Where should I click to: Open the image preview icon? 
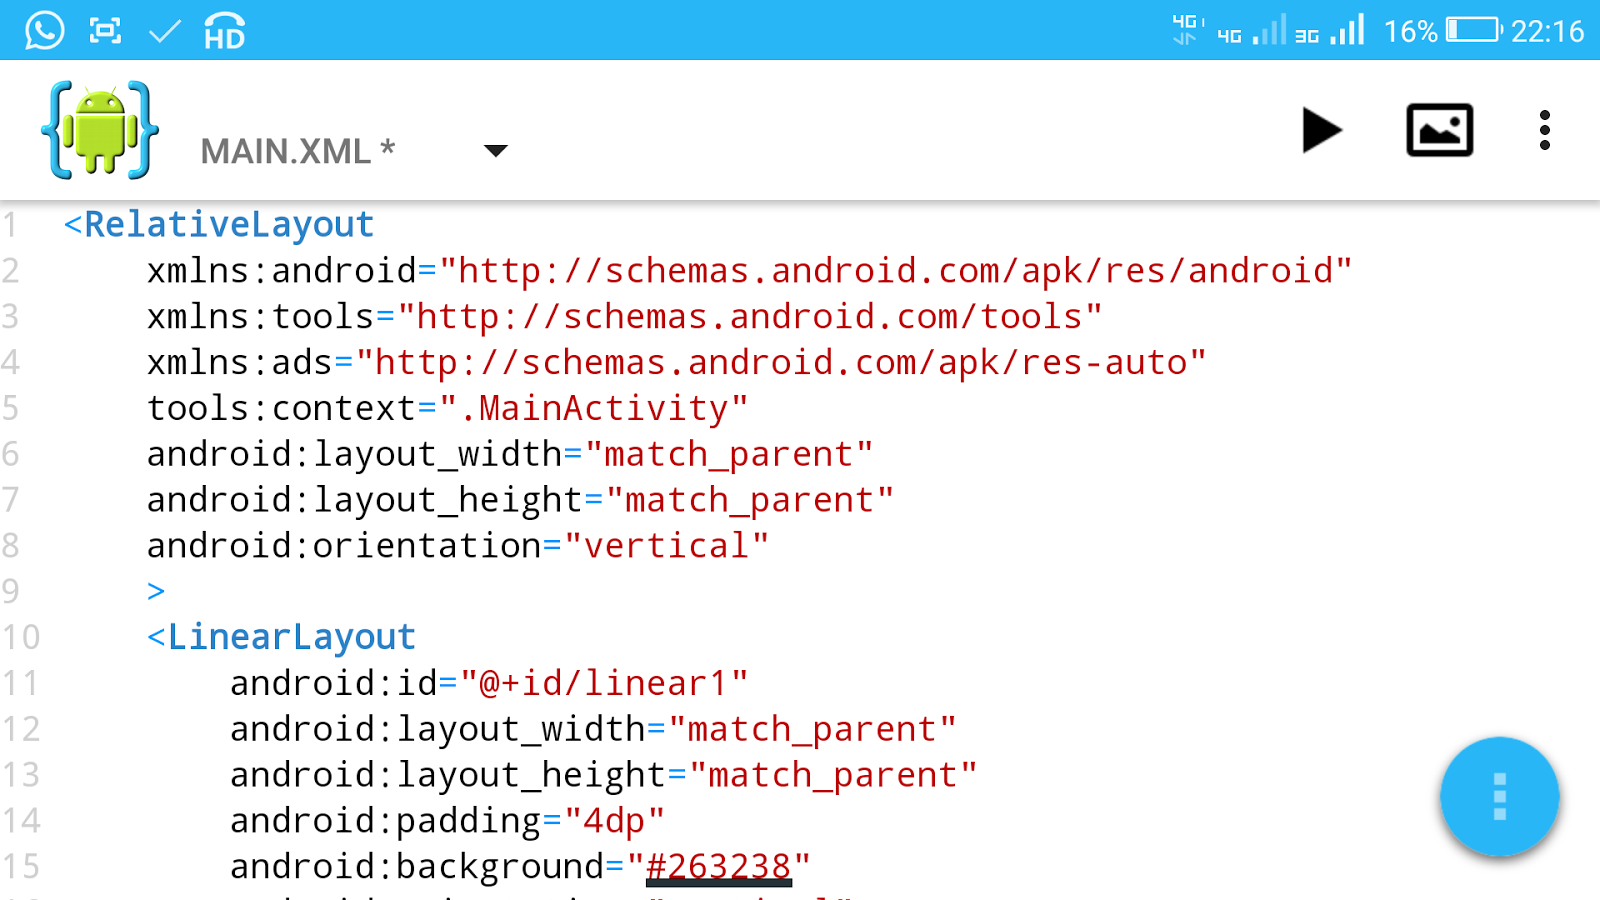coord(1439,130)
